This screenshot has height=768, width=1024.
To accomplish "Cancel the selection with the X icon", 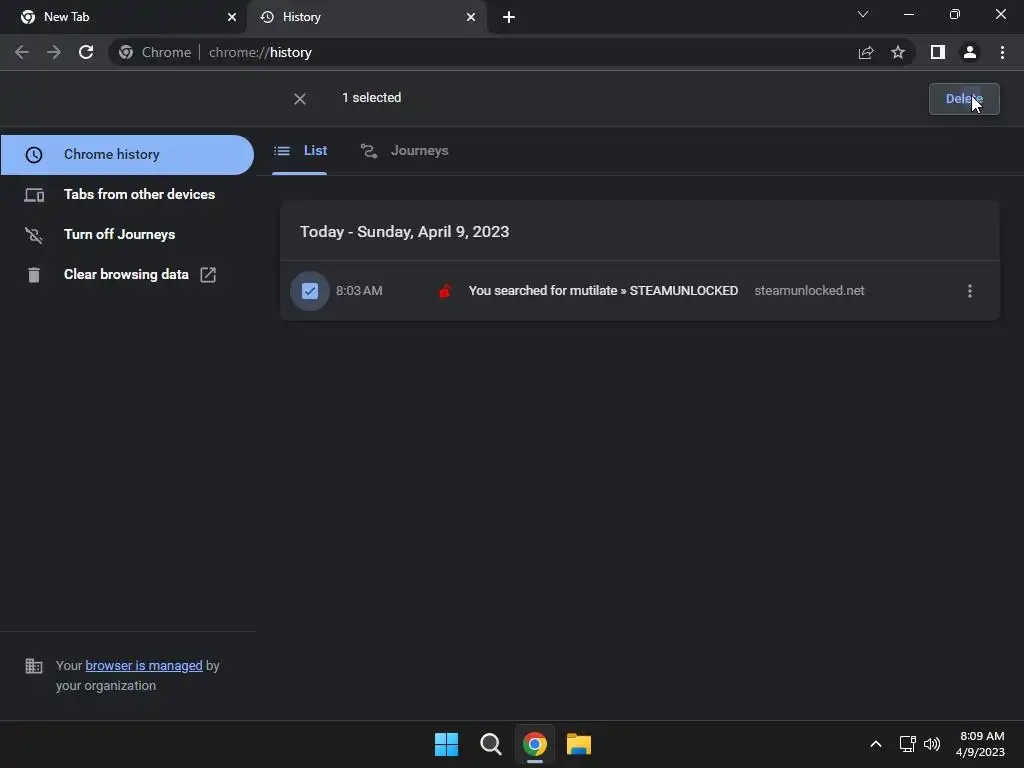I will (300, 99).
